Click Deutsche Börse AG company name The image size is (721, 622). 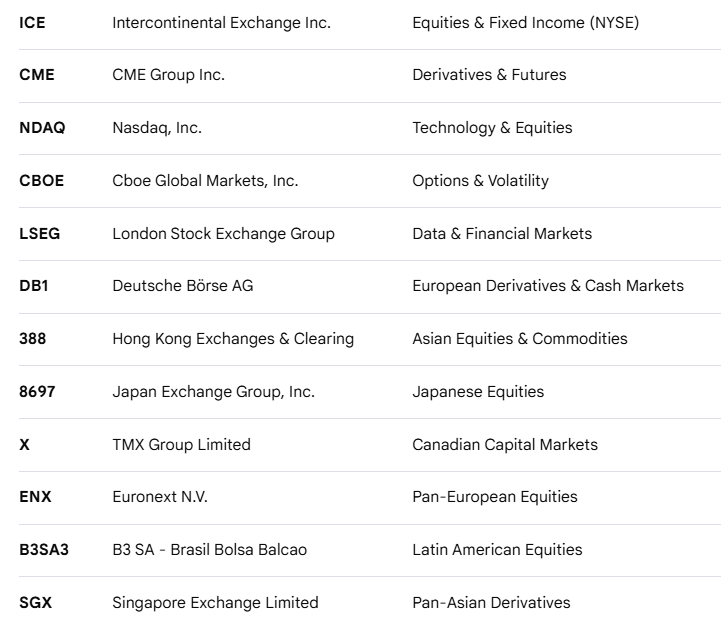[183, 285]
